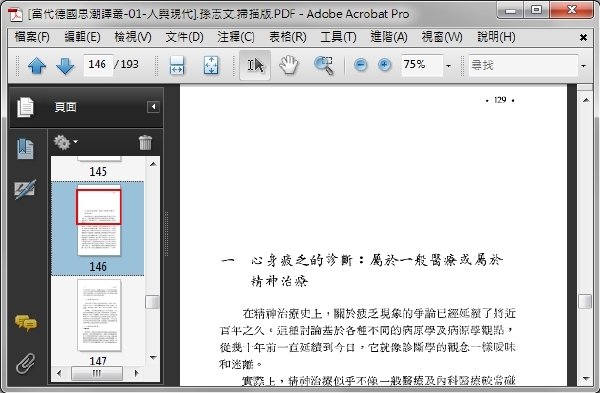Select page 147 thumbnail
Screen dimensions: 600x393
(99, 315)
